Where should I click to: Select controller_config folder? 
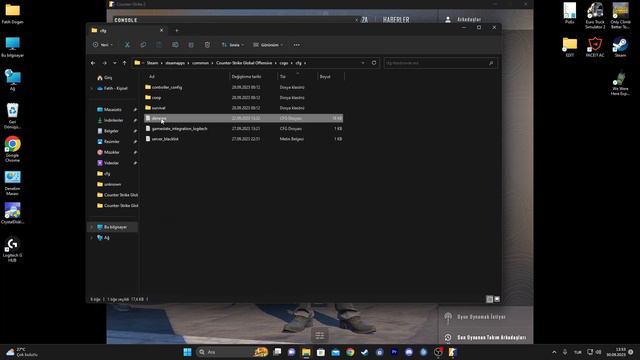243,87
